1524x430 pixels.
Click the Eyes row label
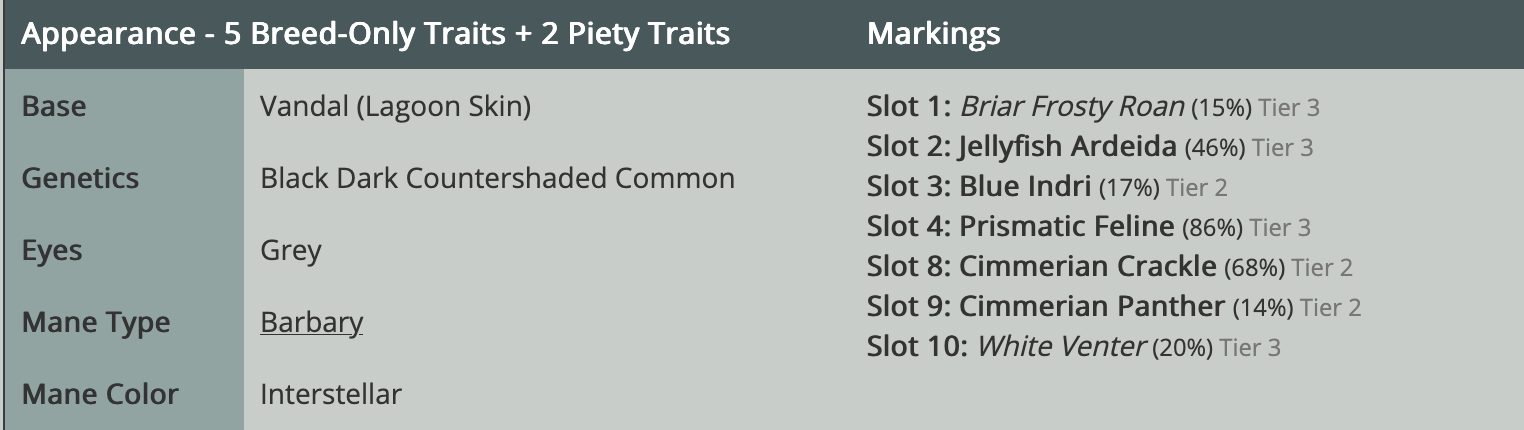pyautogui.click(x=50, y=251)
